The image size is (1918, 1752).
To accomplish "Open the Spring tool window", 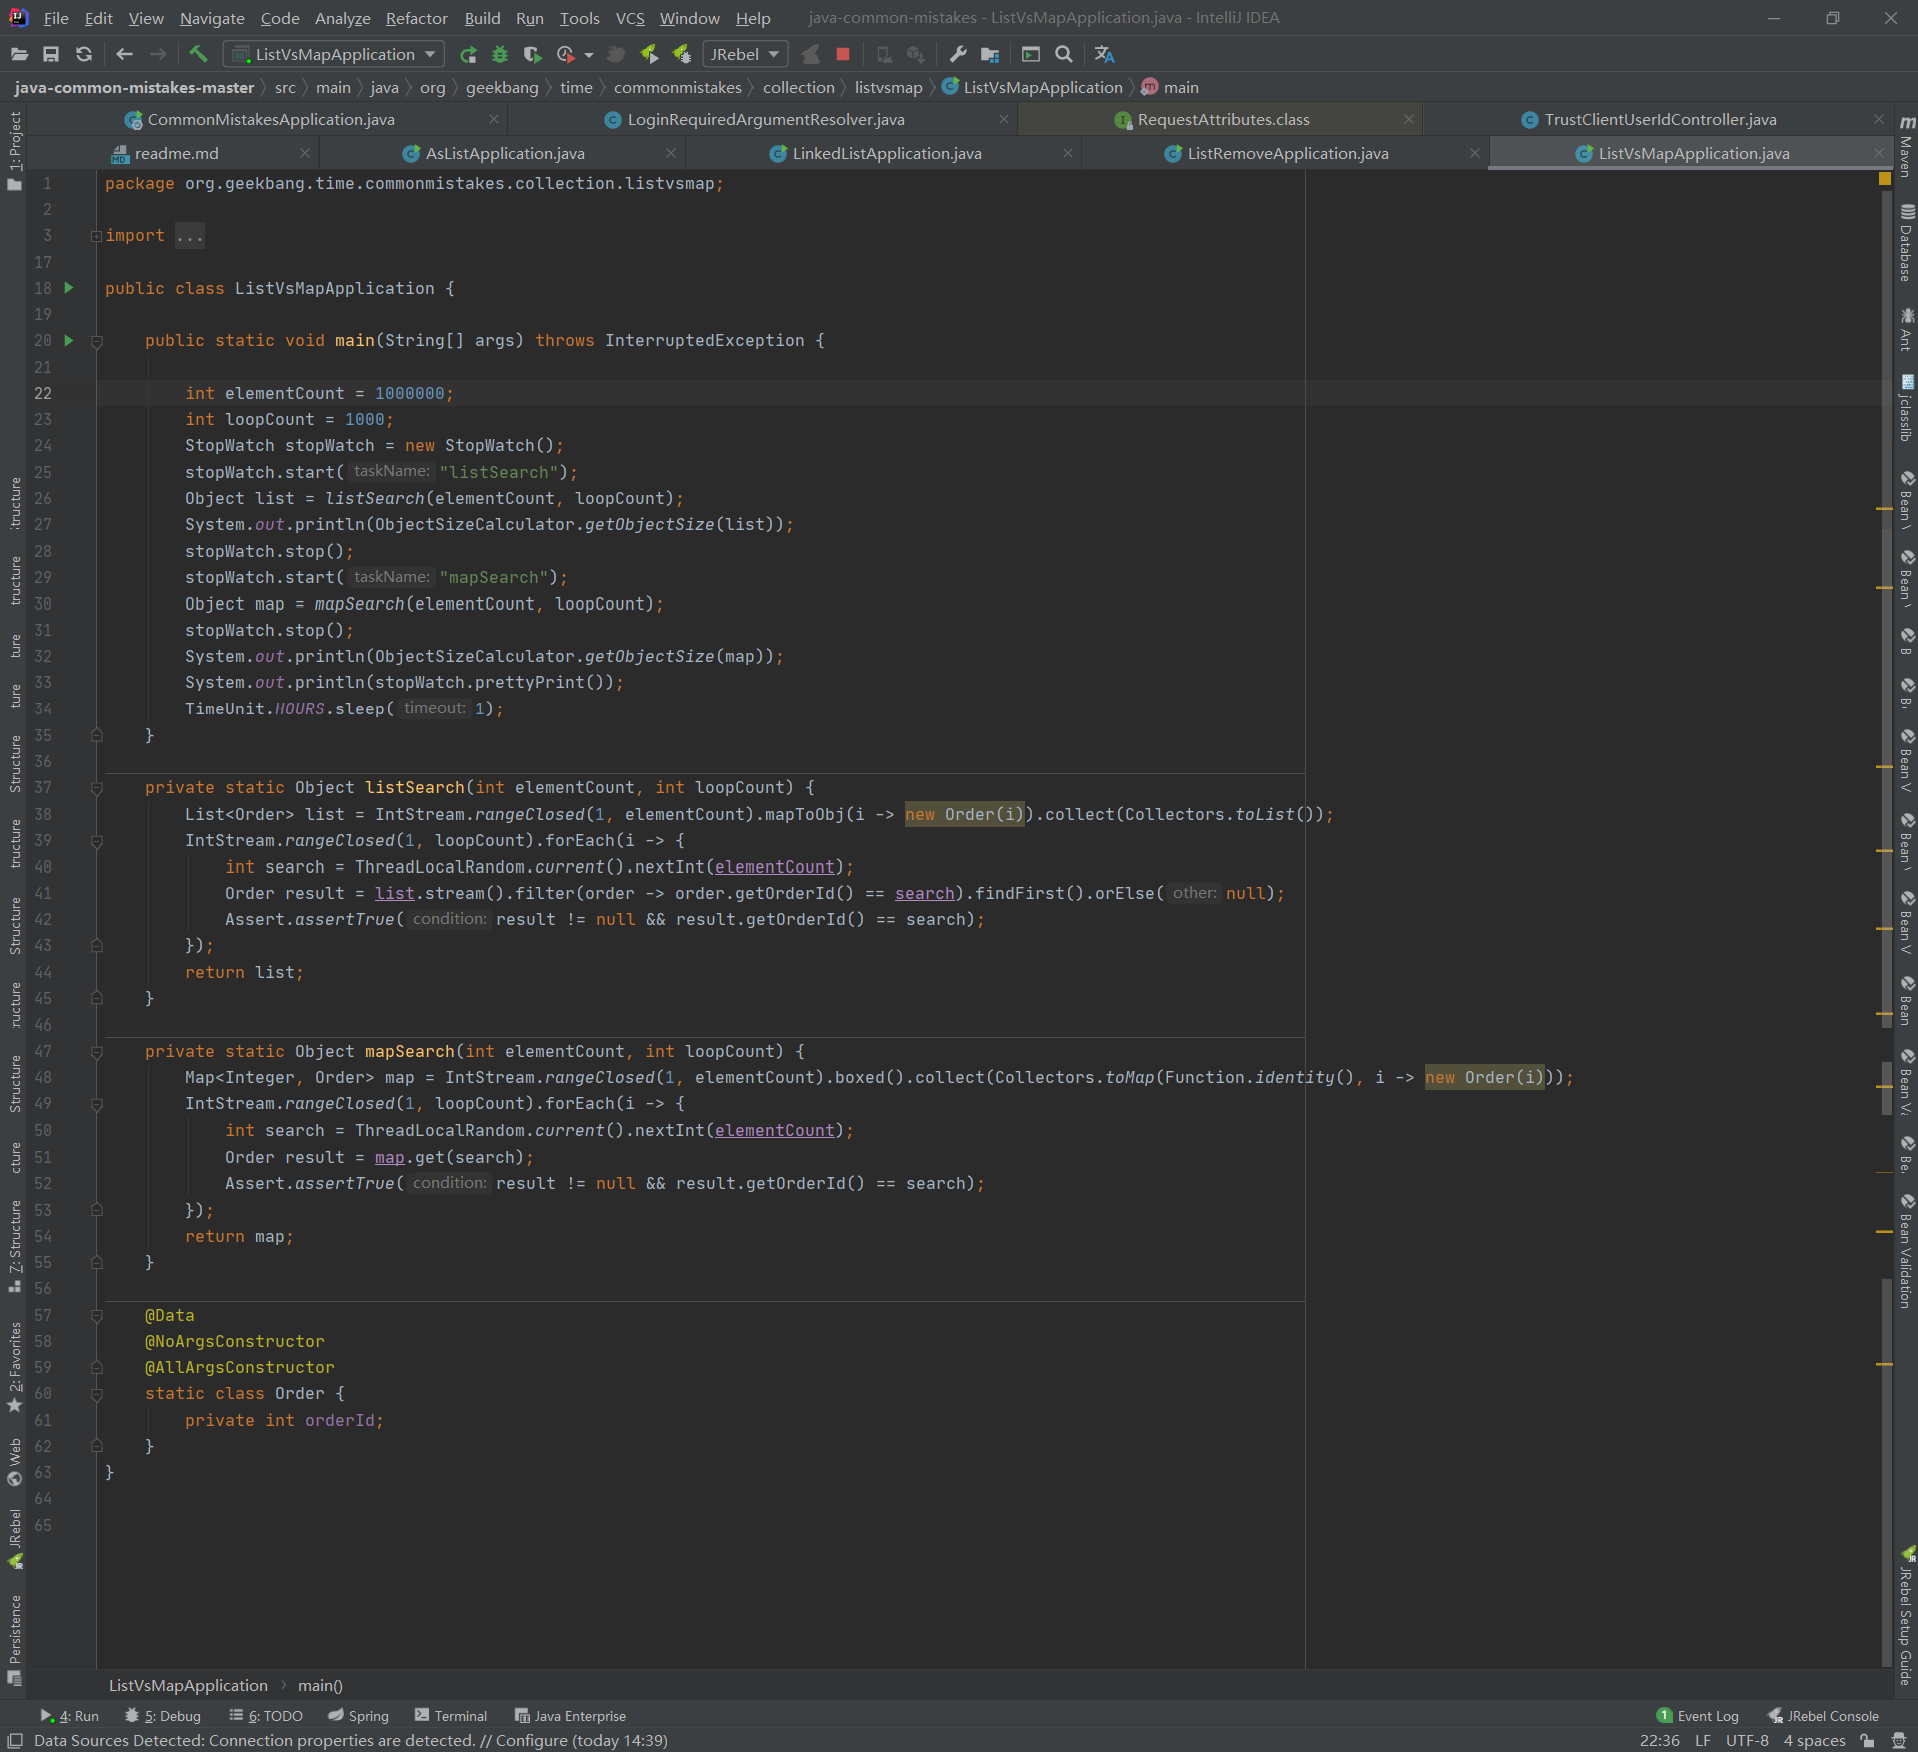I will pyautogui.click(x=358, y=1716).
